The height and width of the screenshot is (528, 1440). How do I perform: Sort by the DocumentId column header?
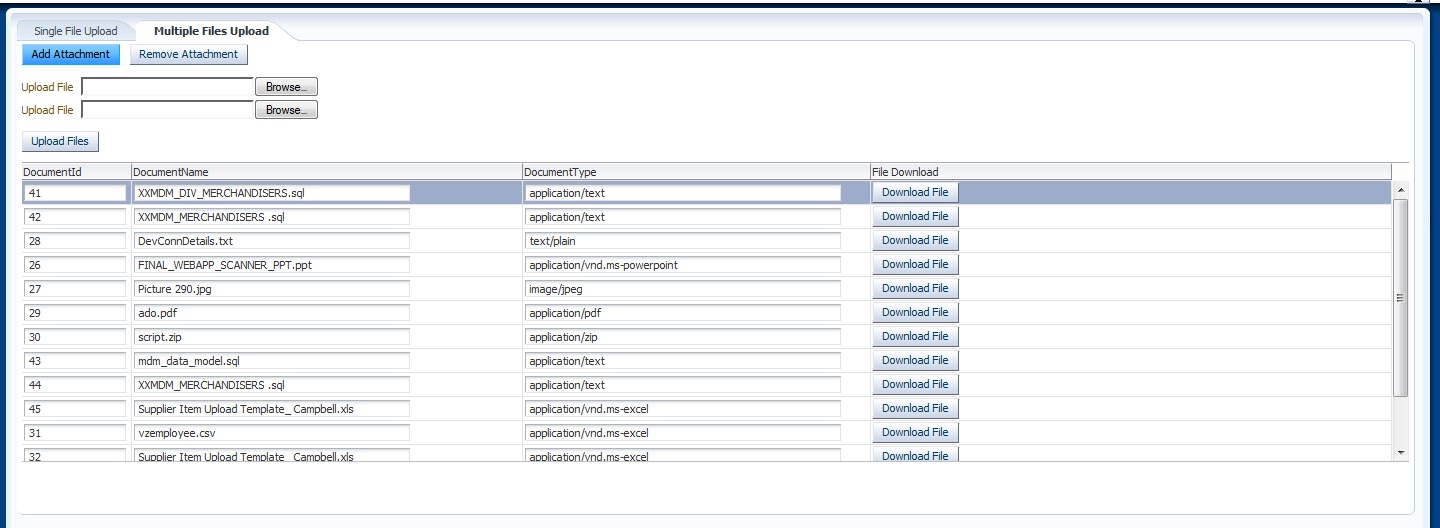tap(76, 172)
